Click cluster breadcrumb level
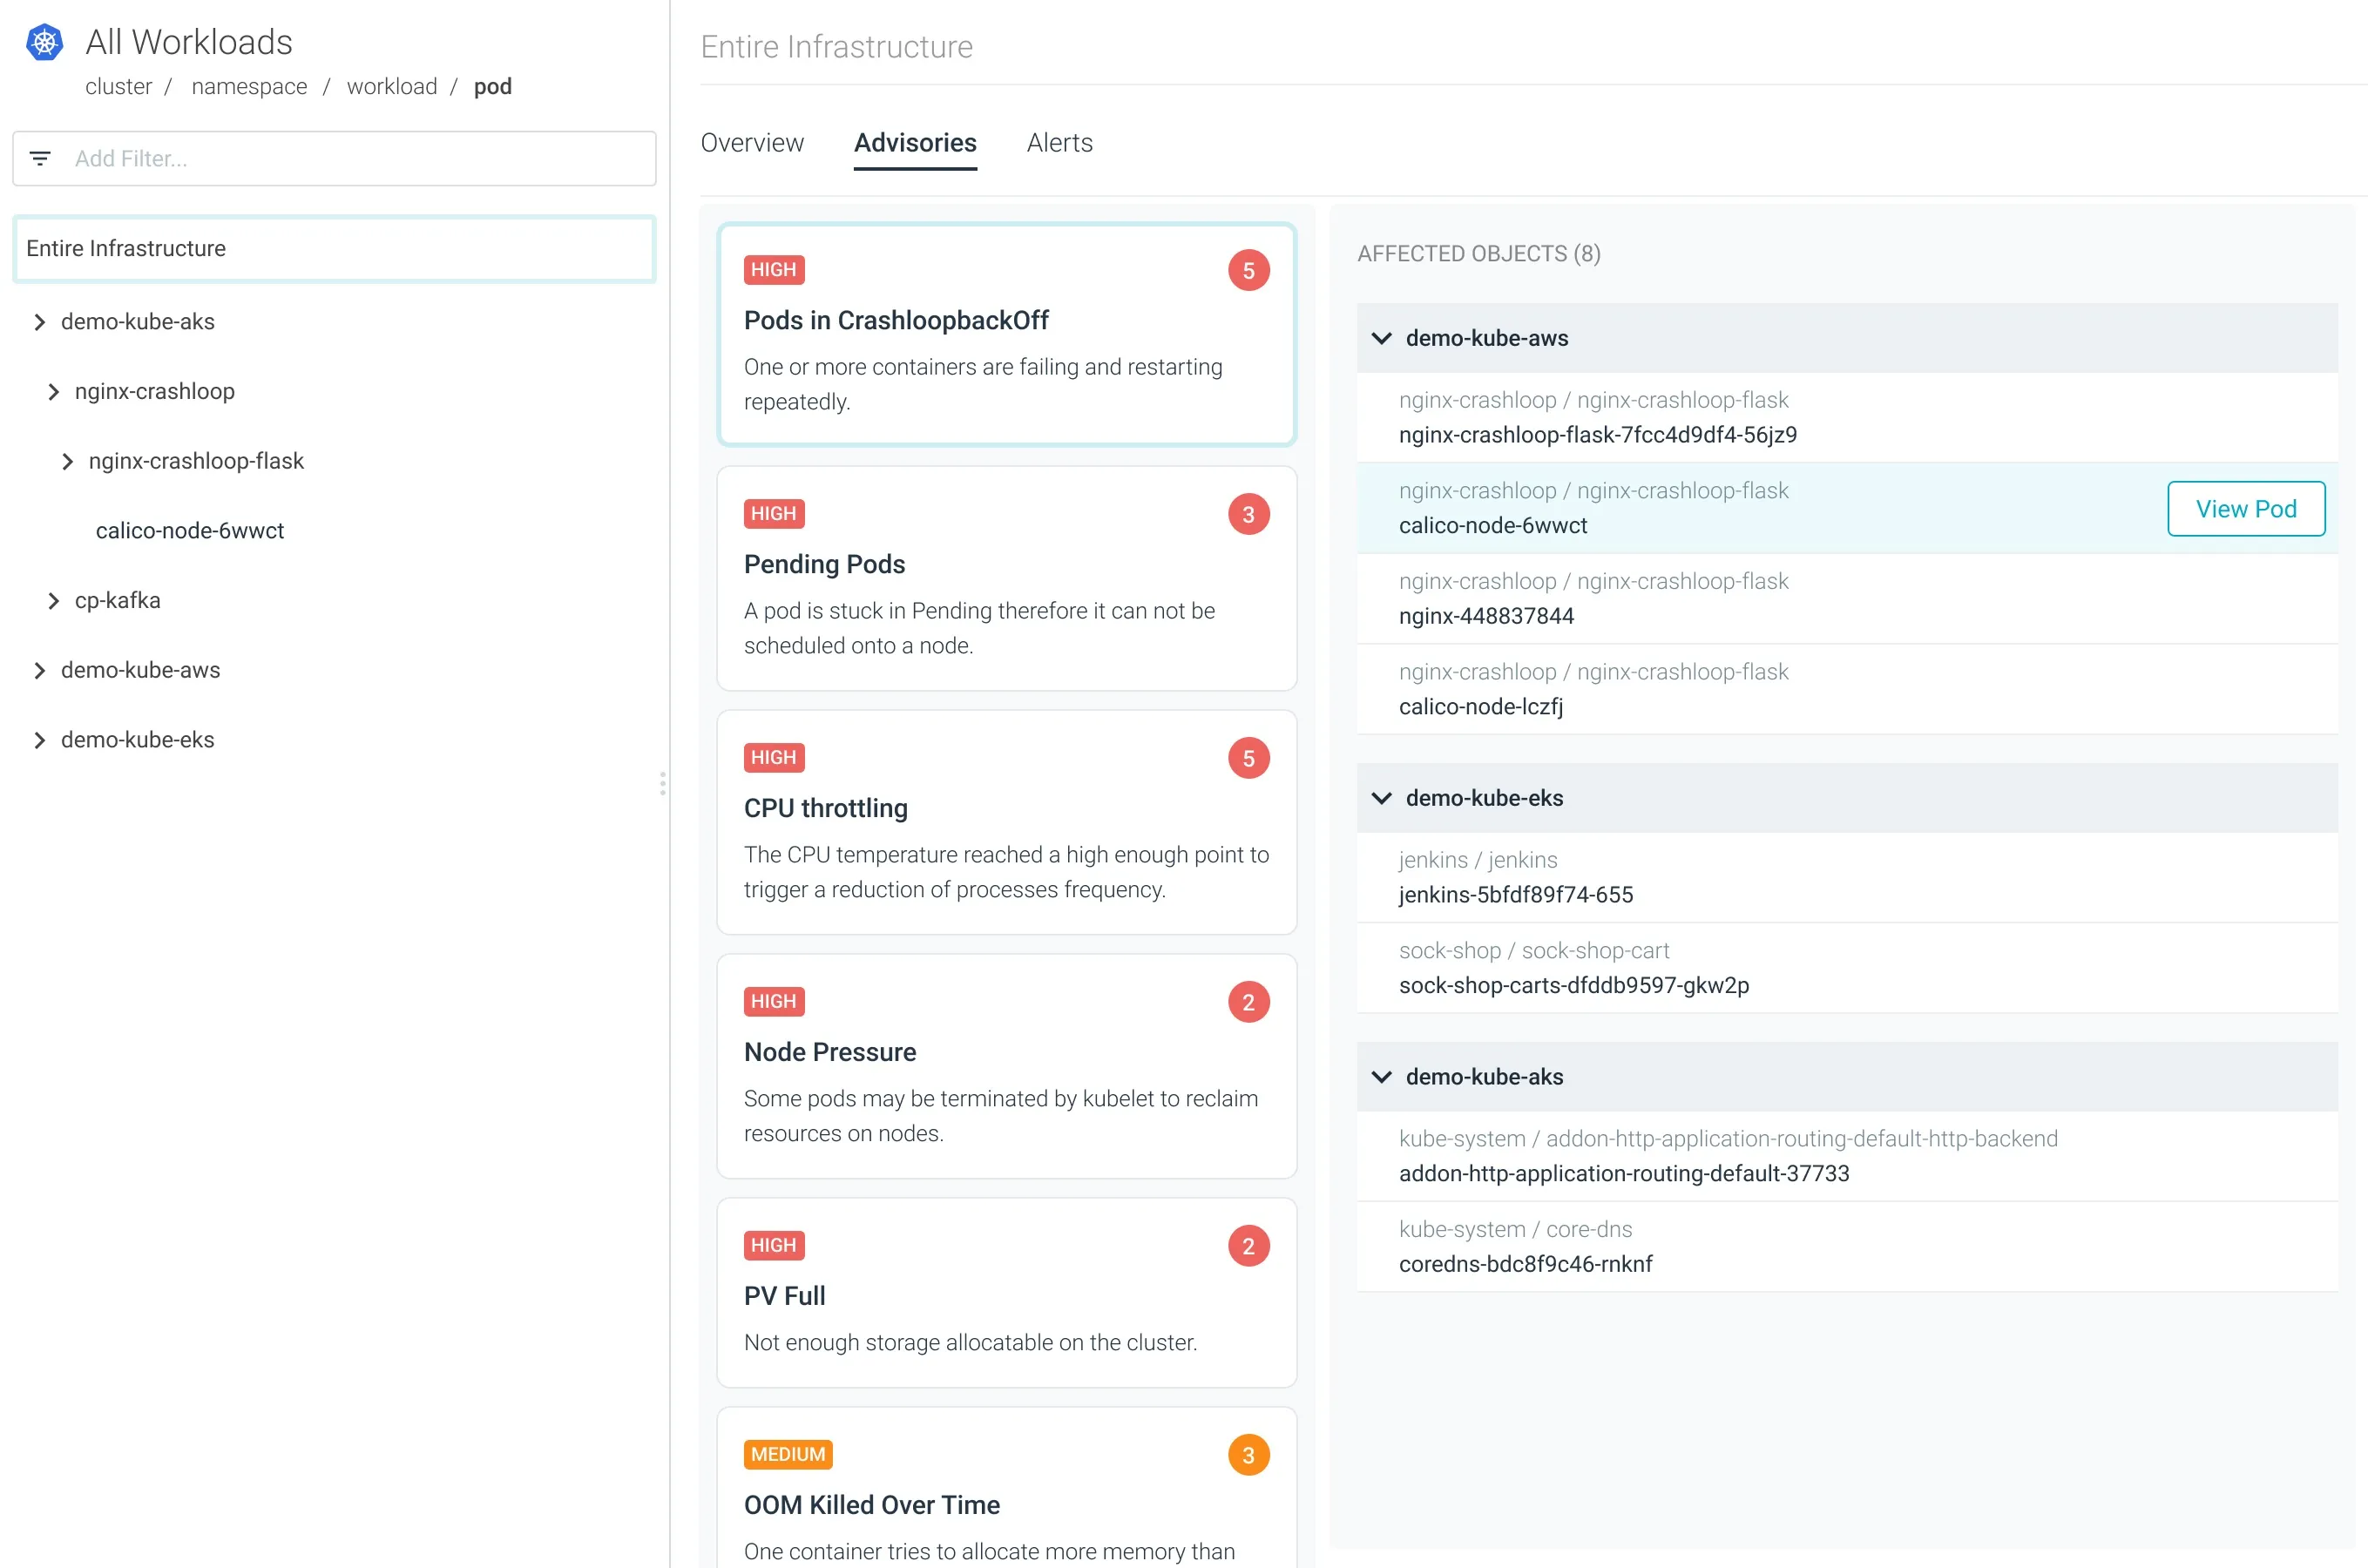2368x1568 pixels. [x=118, y=87]
